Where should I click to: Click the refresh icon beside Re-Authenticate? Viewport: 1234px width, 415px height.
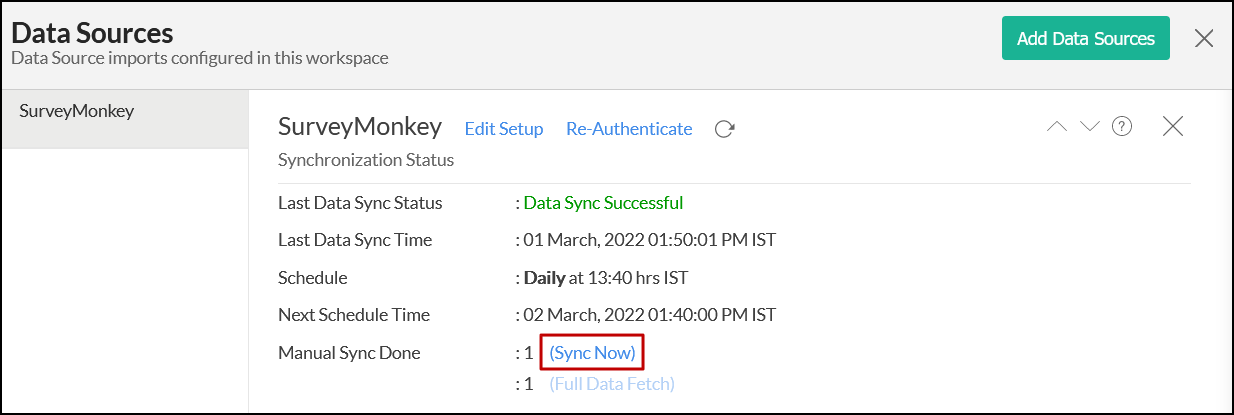(x=725, y=129)
